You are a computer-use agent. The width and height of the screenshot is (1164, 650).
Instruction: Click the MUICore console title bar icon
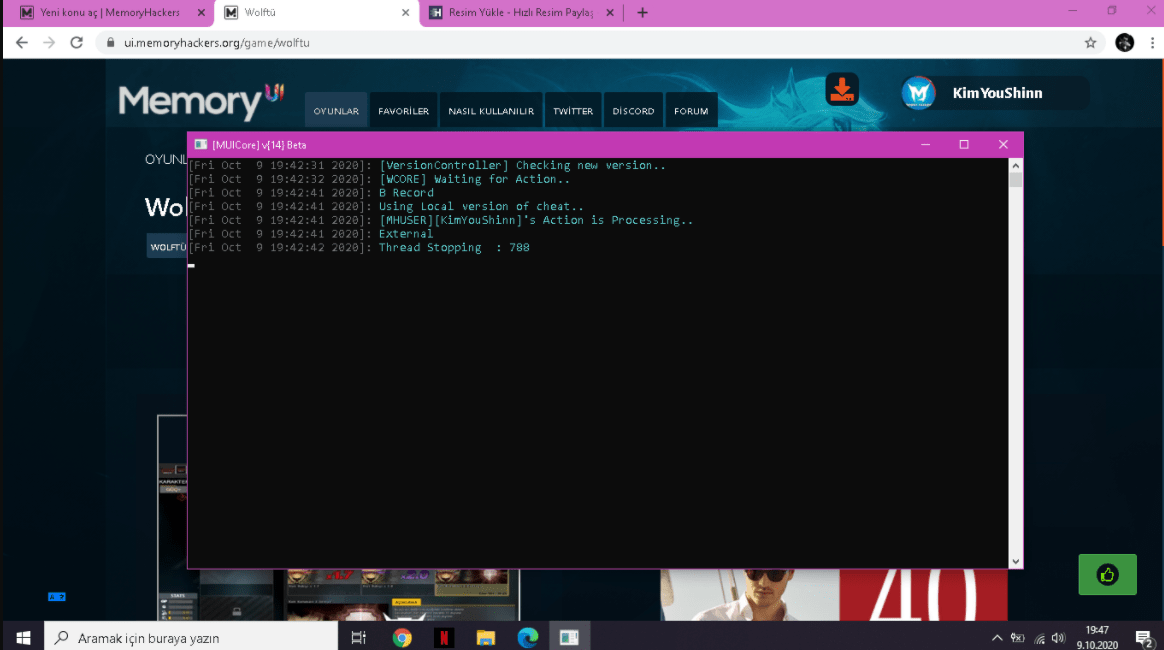pos(200,145)
